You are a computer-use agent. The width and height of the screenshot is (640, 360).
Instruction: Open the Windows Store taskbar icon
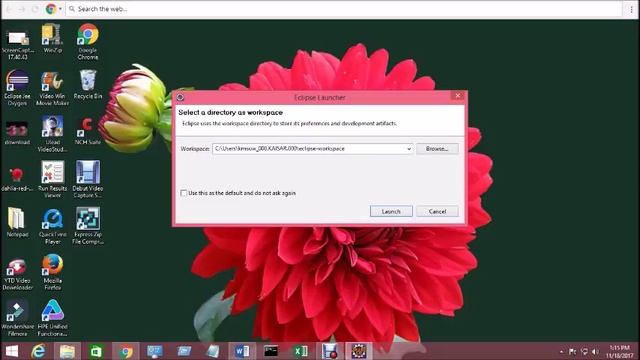point(96,351)
